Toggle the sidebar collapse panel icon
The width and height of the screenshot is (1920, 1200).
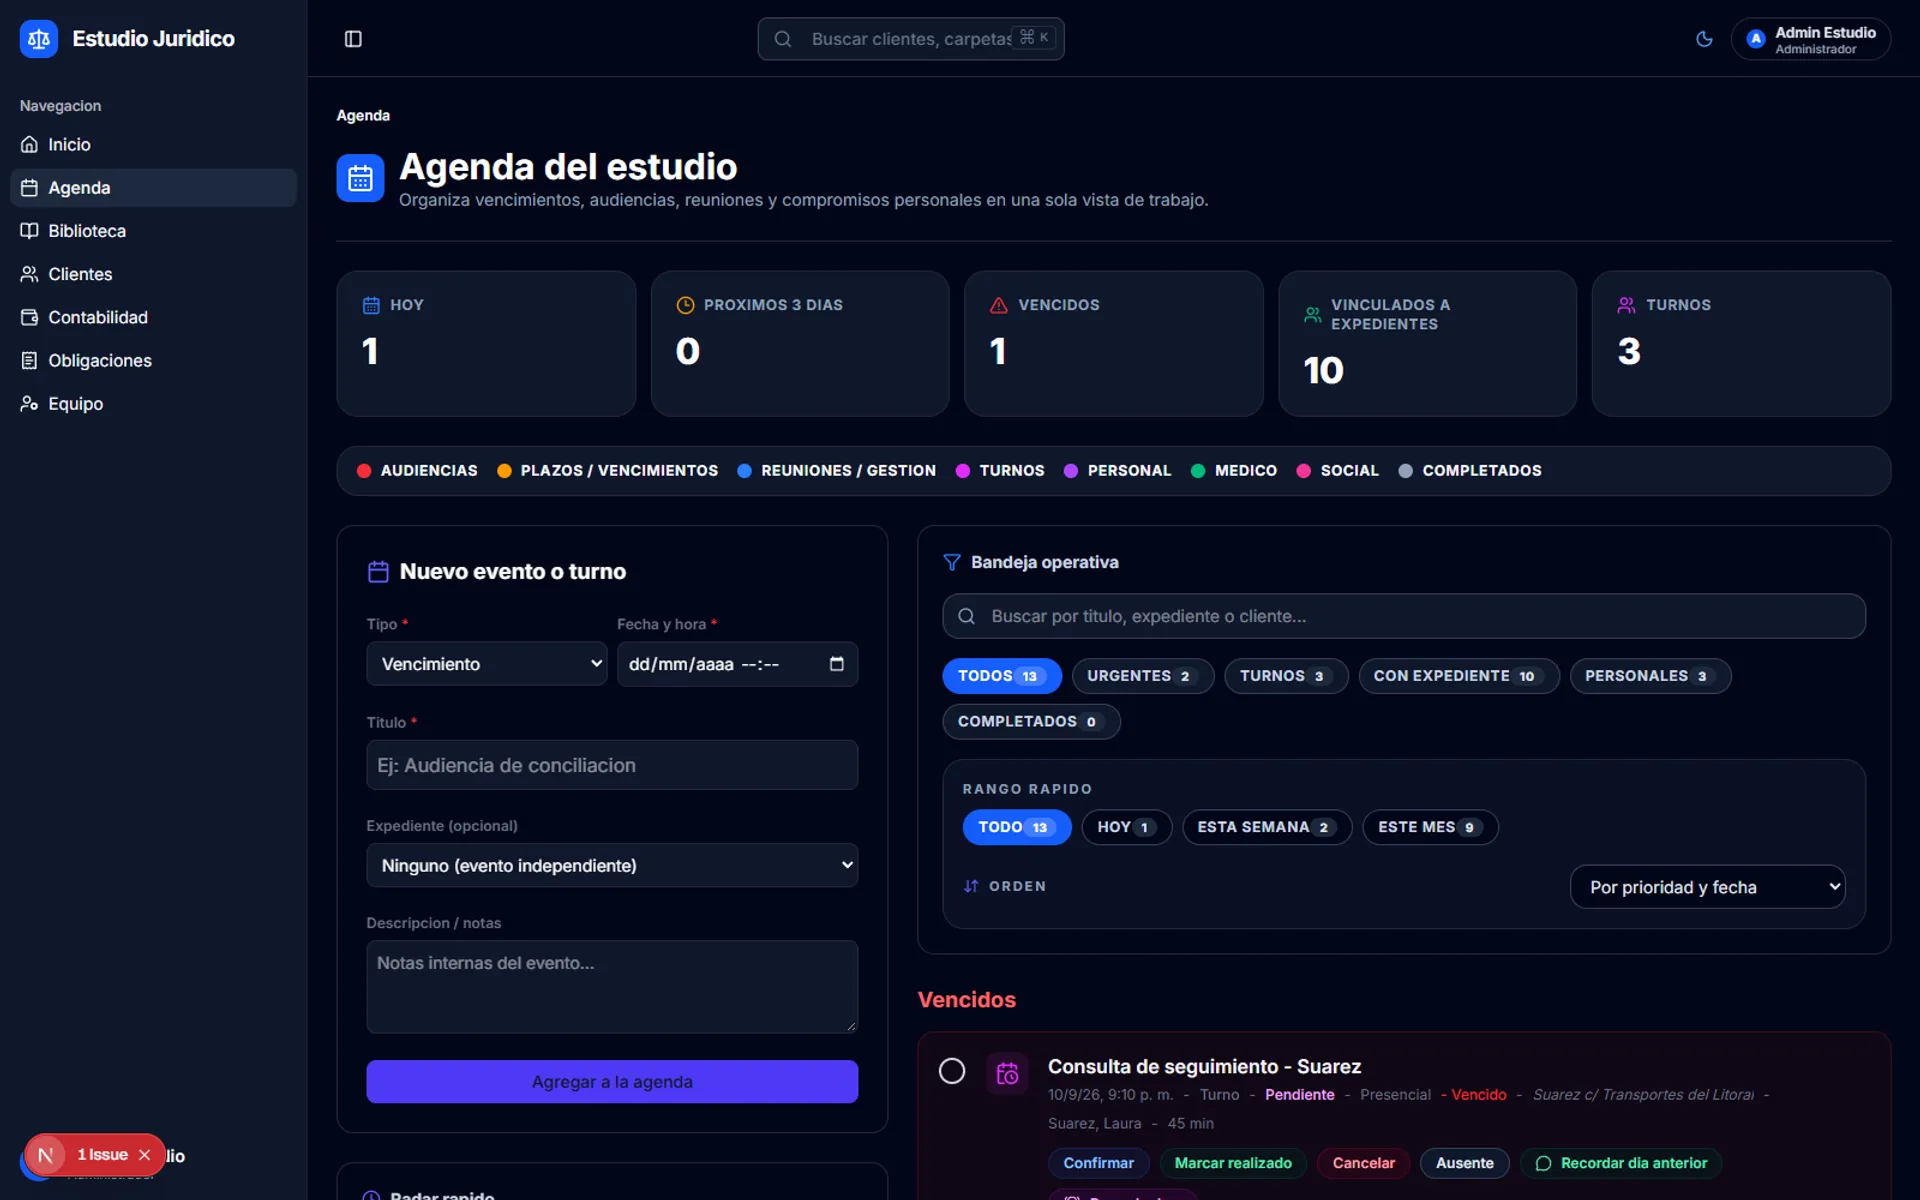[x=353, y=39]
